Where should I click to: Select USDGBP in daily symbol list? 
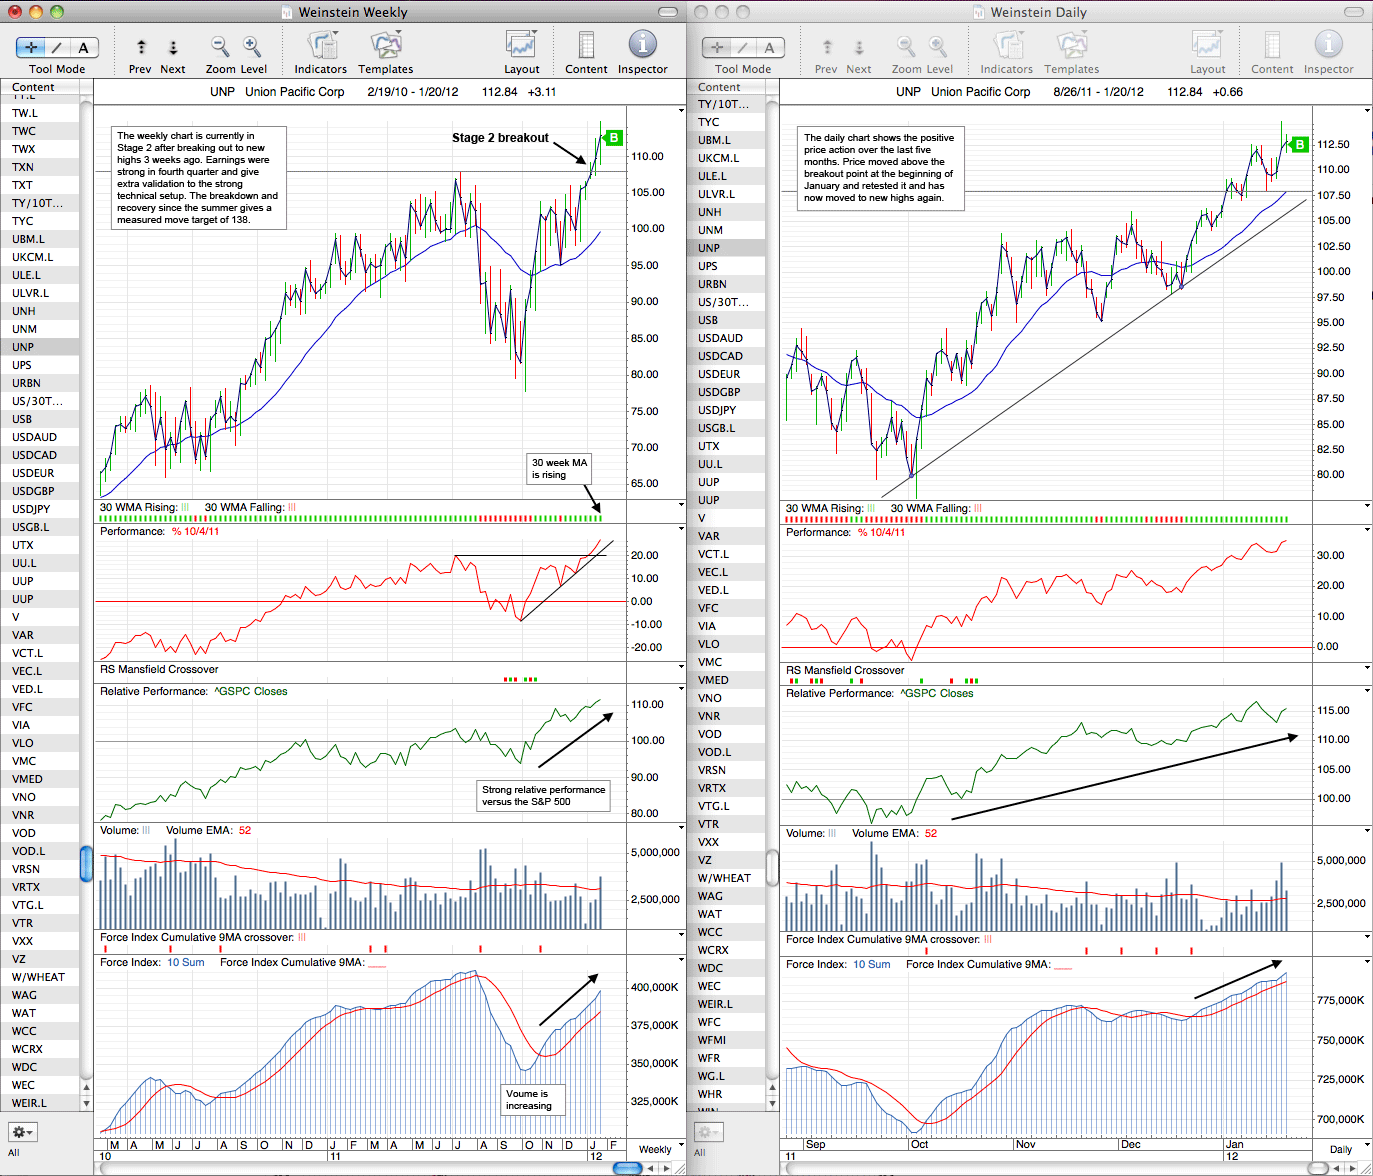(726, 392)
